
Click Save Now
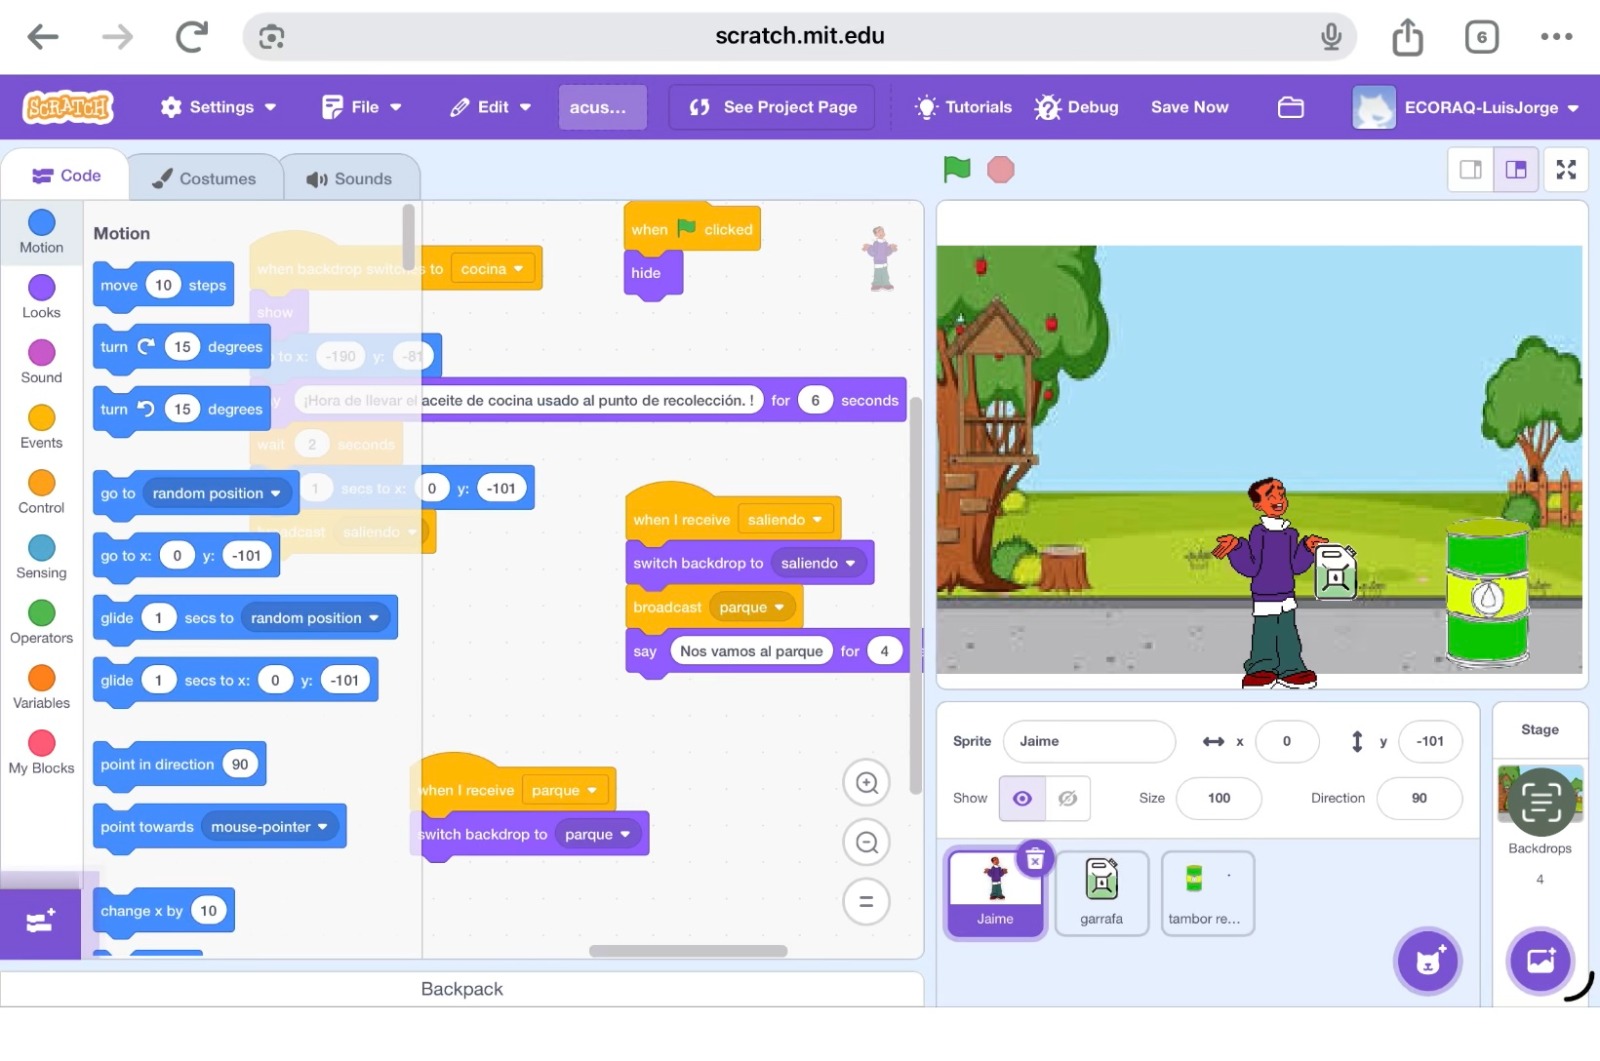(1189, 107)
